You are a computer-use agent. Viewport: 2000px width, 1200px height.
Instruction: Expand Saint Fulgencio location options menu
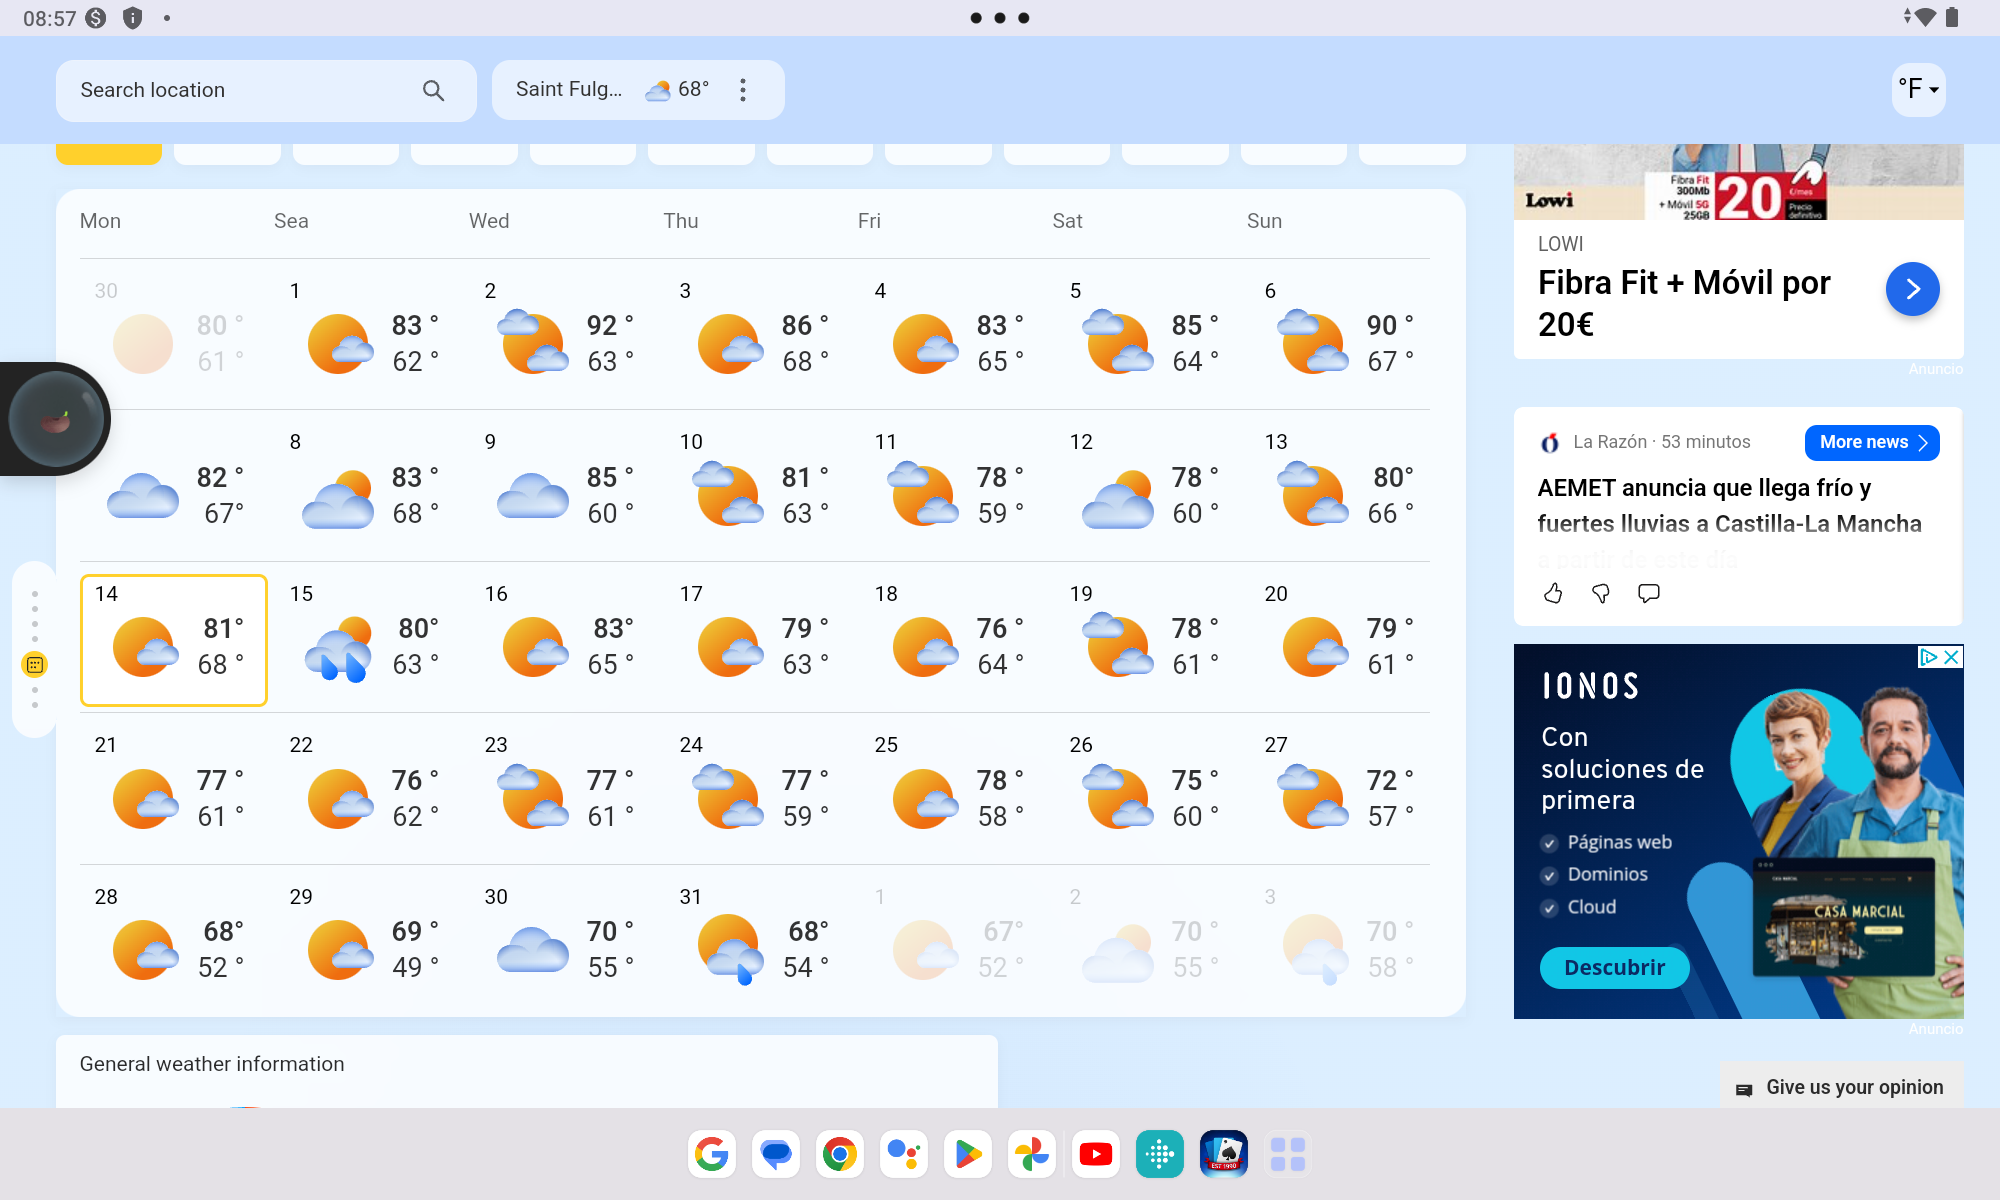click(744, 90)
